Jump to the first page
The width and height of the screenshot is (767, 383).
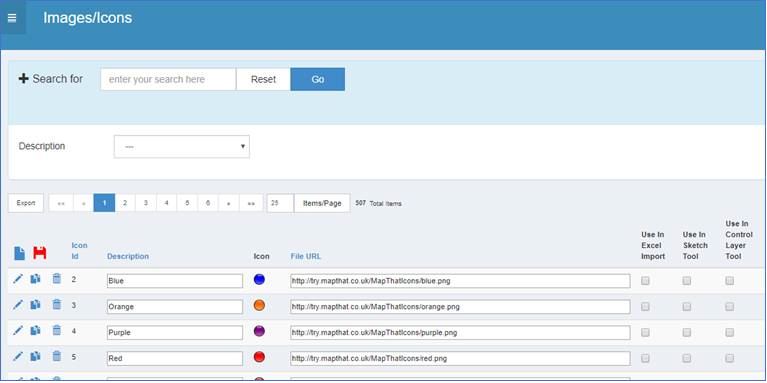tap(61, 203)
